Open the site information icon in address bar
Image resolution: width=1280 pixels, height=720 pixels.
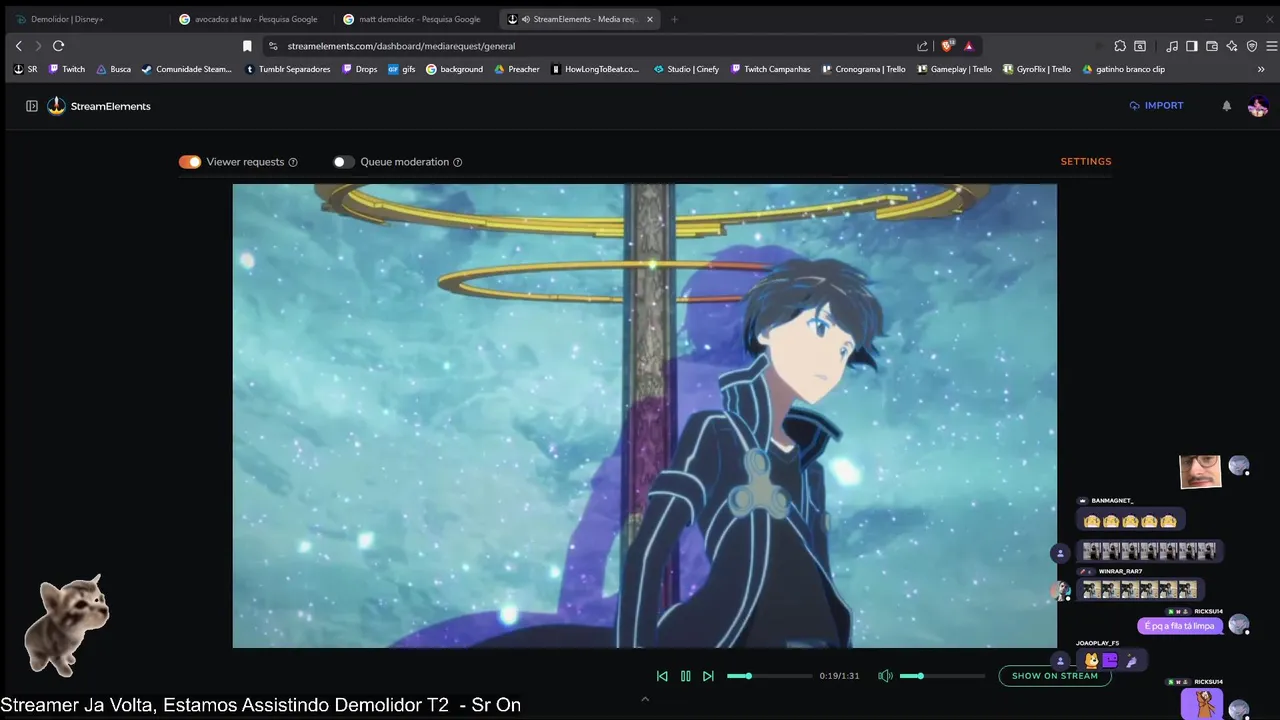(x=273, y=46)
